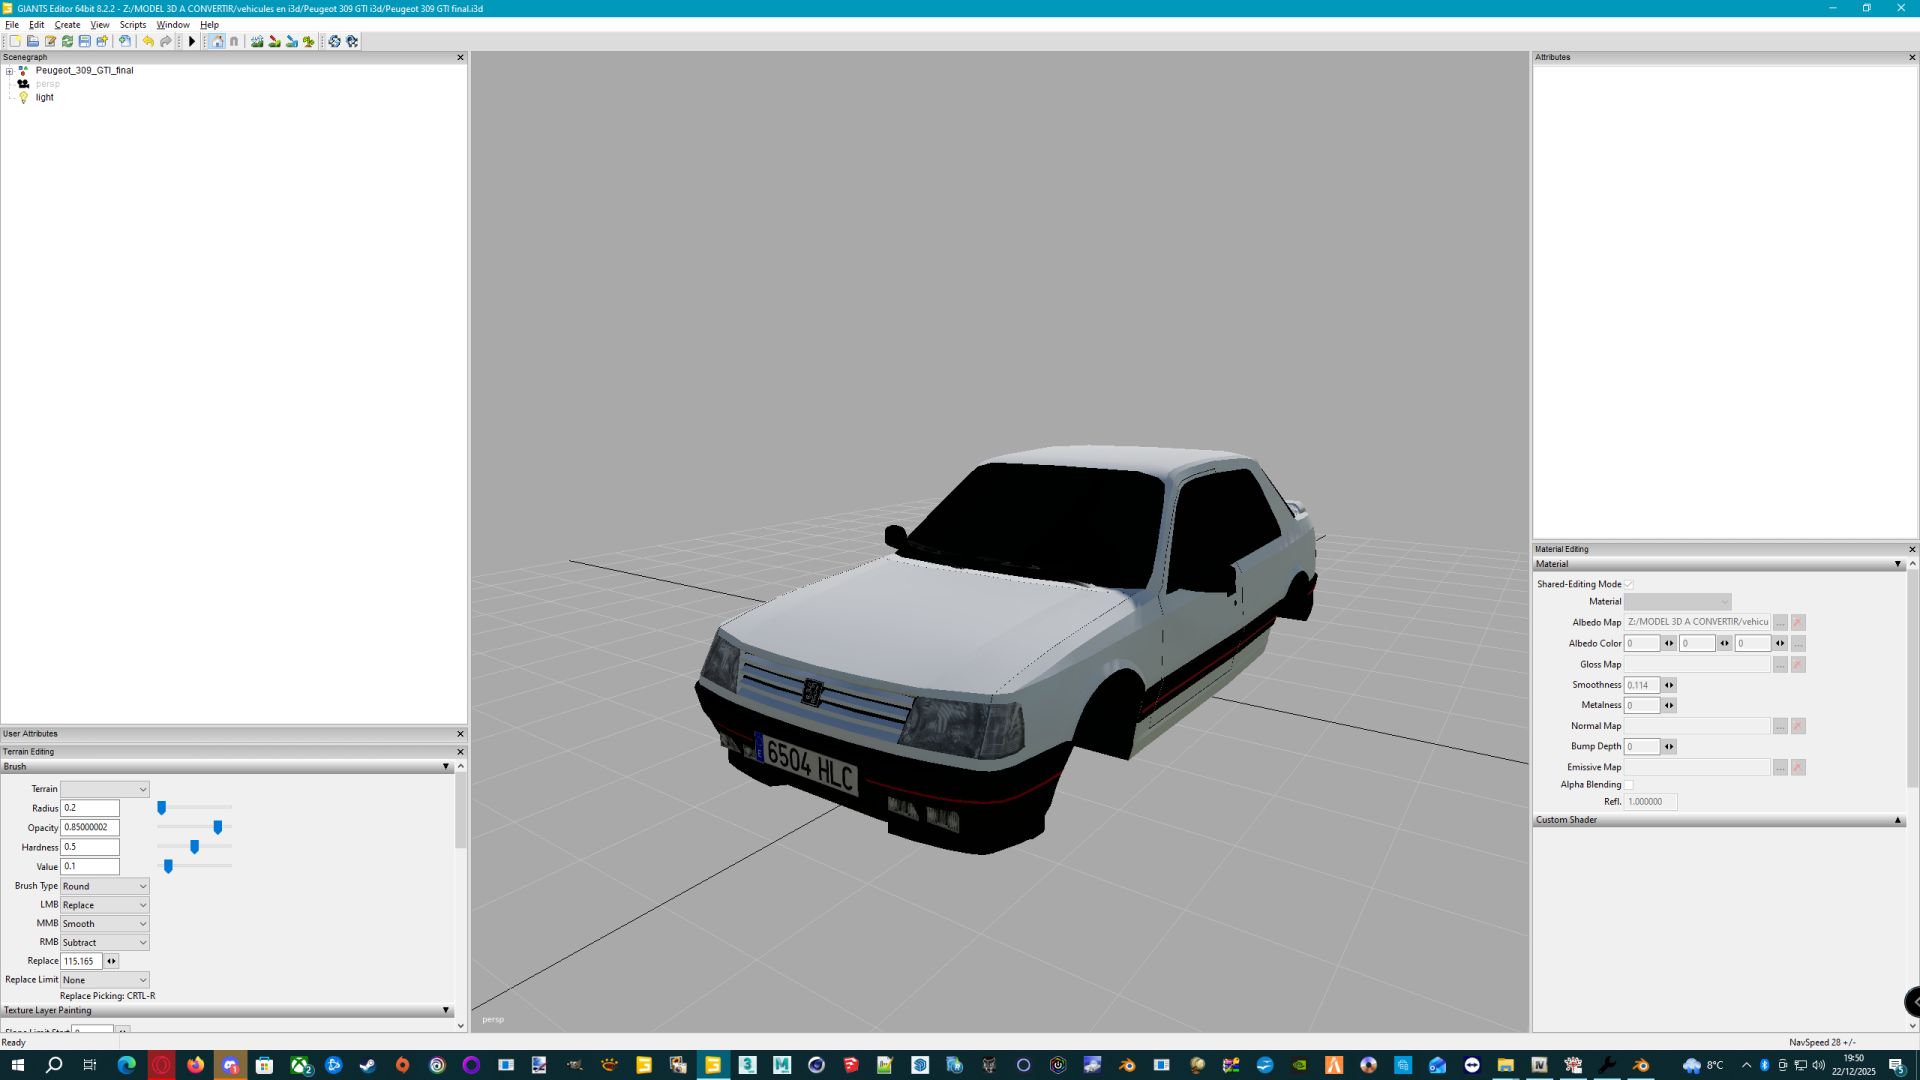Viewport: 1920px width, 1080px height.
Task: Expand the Peugeot_309_GTI_final node
Action: coord(8,70)
